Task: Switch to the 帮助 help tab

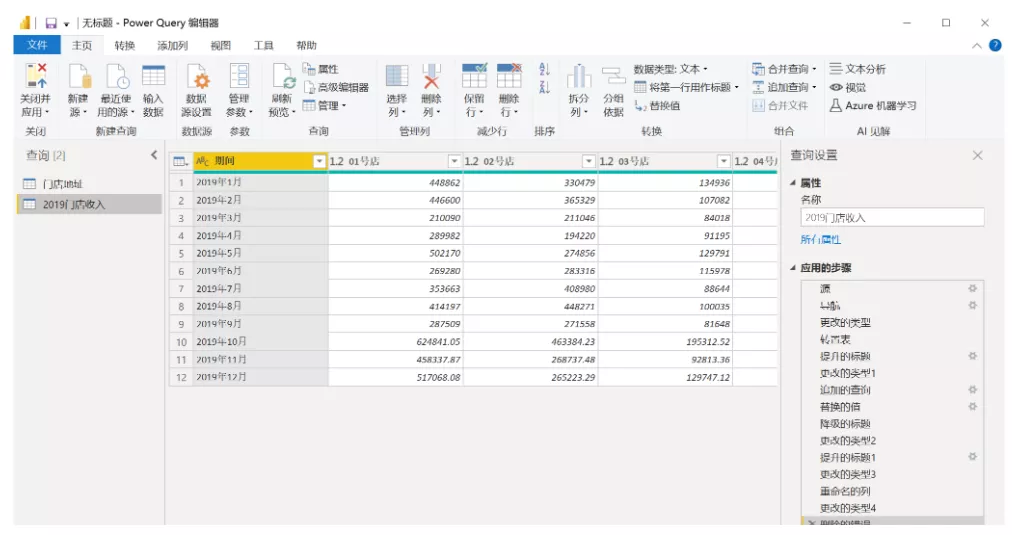Action: (307, 46)
